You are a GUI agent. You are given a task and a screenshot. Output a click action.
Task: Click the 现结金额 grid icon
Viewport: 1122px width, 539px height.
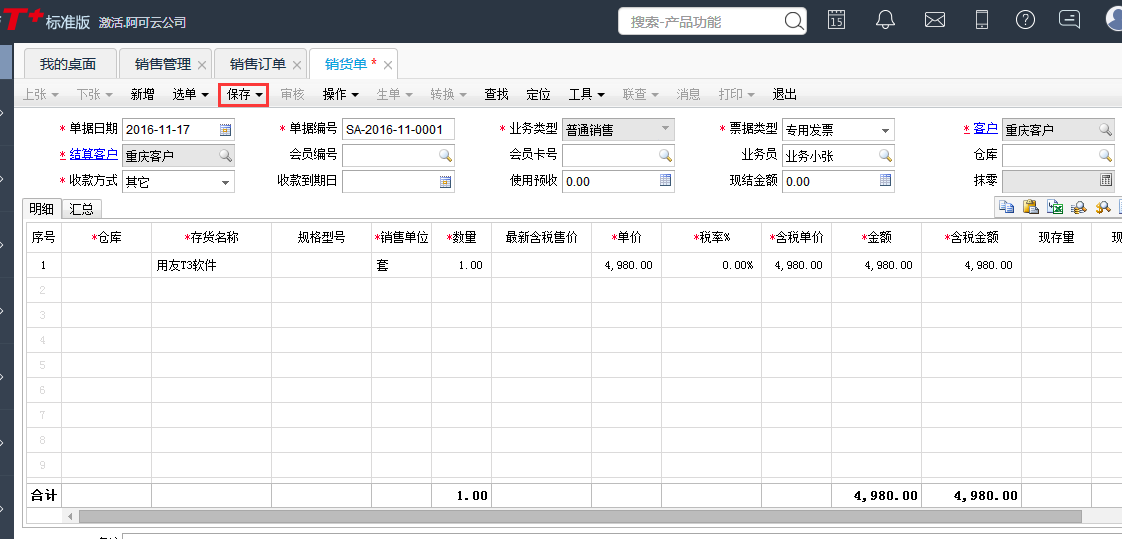885,180
